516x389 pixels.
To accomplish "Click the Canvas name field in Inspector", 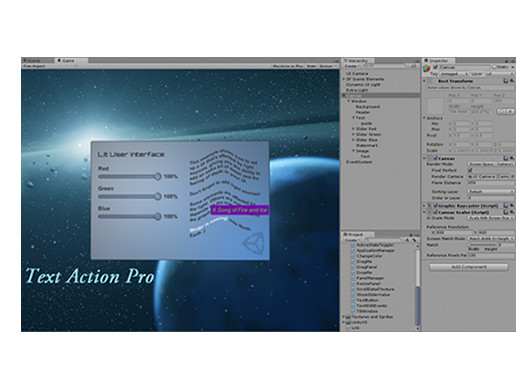I will [x=465, y=67].
